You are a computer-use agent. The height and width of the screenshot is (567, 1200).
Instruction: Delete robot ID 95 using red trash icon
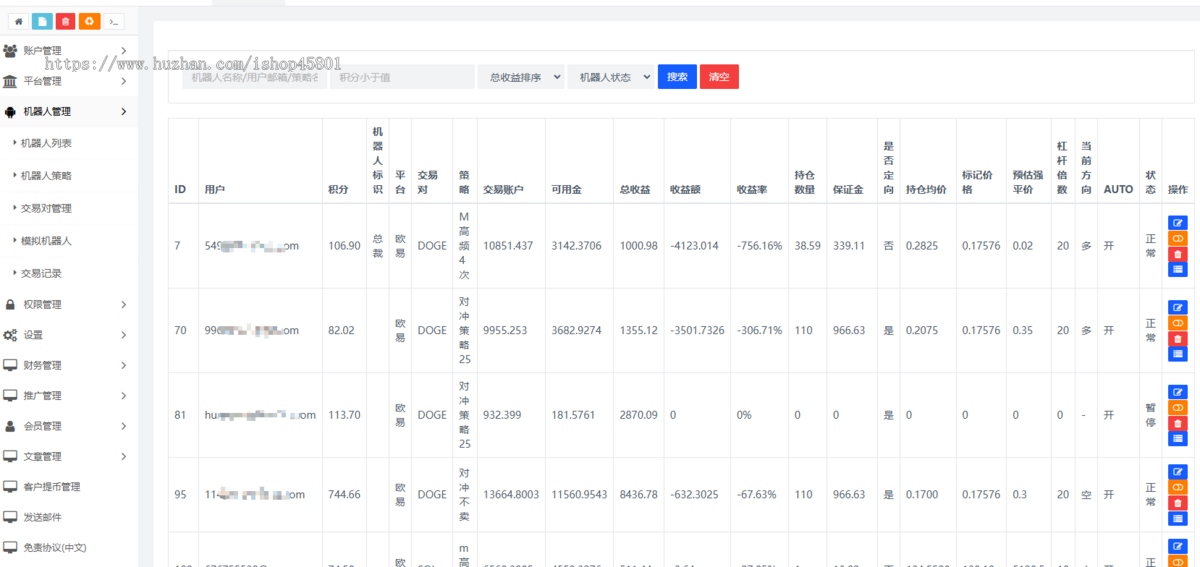[x=1177, y=502]
